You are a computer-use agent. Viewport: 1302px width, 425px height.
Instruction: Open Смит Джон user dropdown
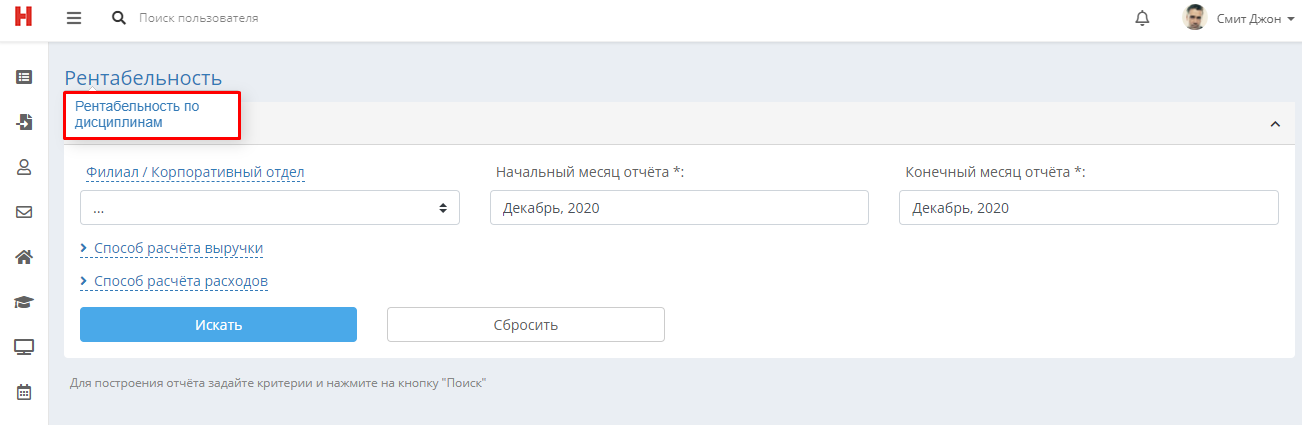1239,18
